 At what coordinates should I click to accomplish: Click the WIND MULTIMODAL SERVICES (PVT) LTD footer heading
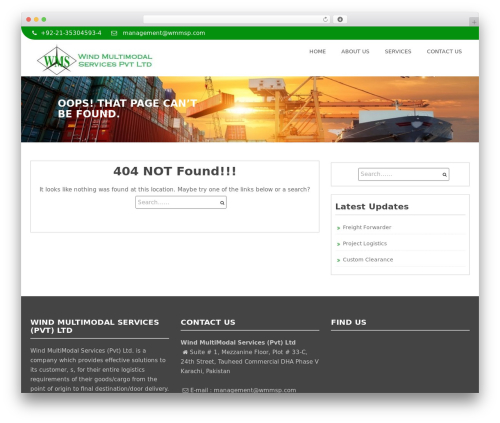pyautogui.click(x=95, y=327)
